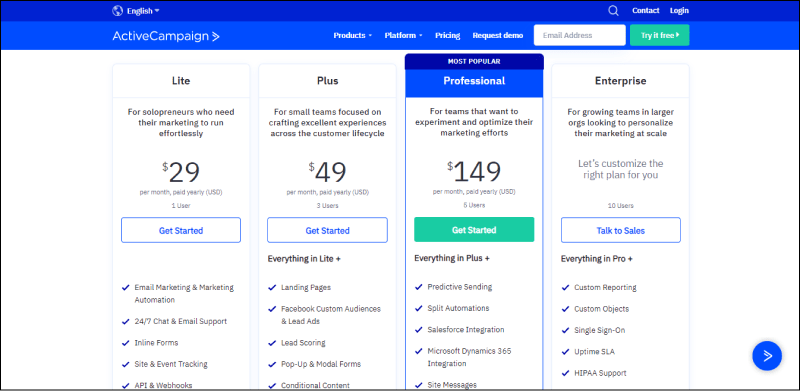Click checkmark beside Split Automations
Viewport: 800px width, 391px height.
coord(419,308)
